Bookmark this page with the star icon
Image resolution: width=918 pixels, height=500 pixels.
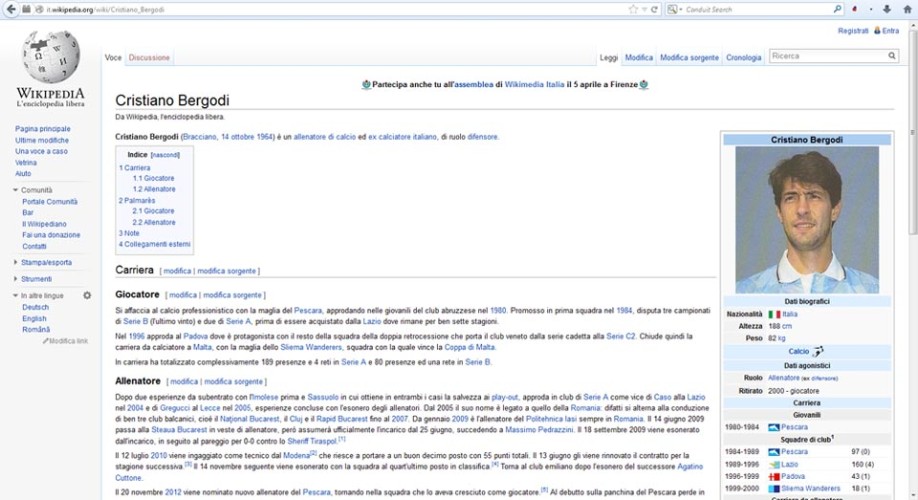click(633, 9)
